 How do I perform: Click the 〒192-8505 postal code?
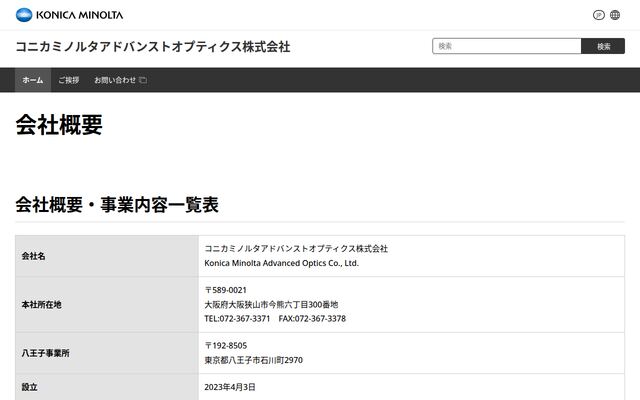point(226,346)
